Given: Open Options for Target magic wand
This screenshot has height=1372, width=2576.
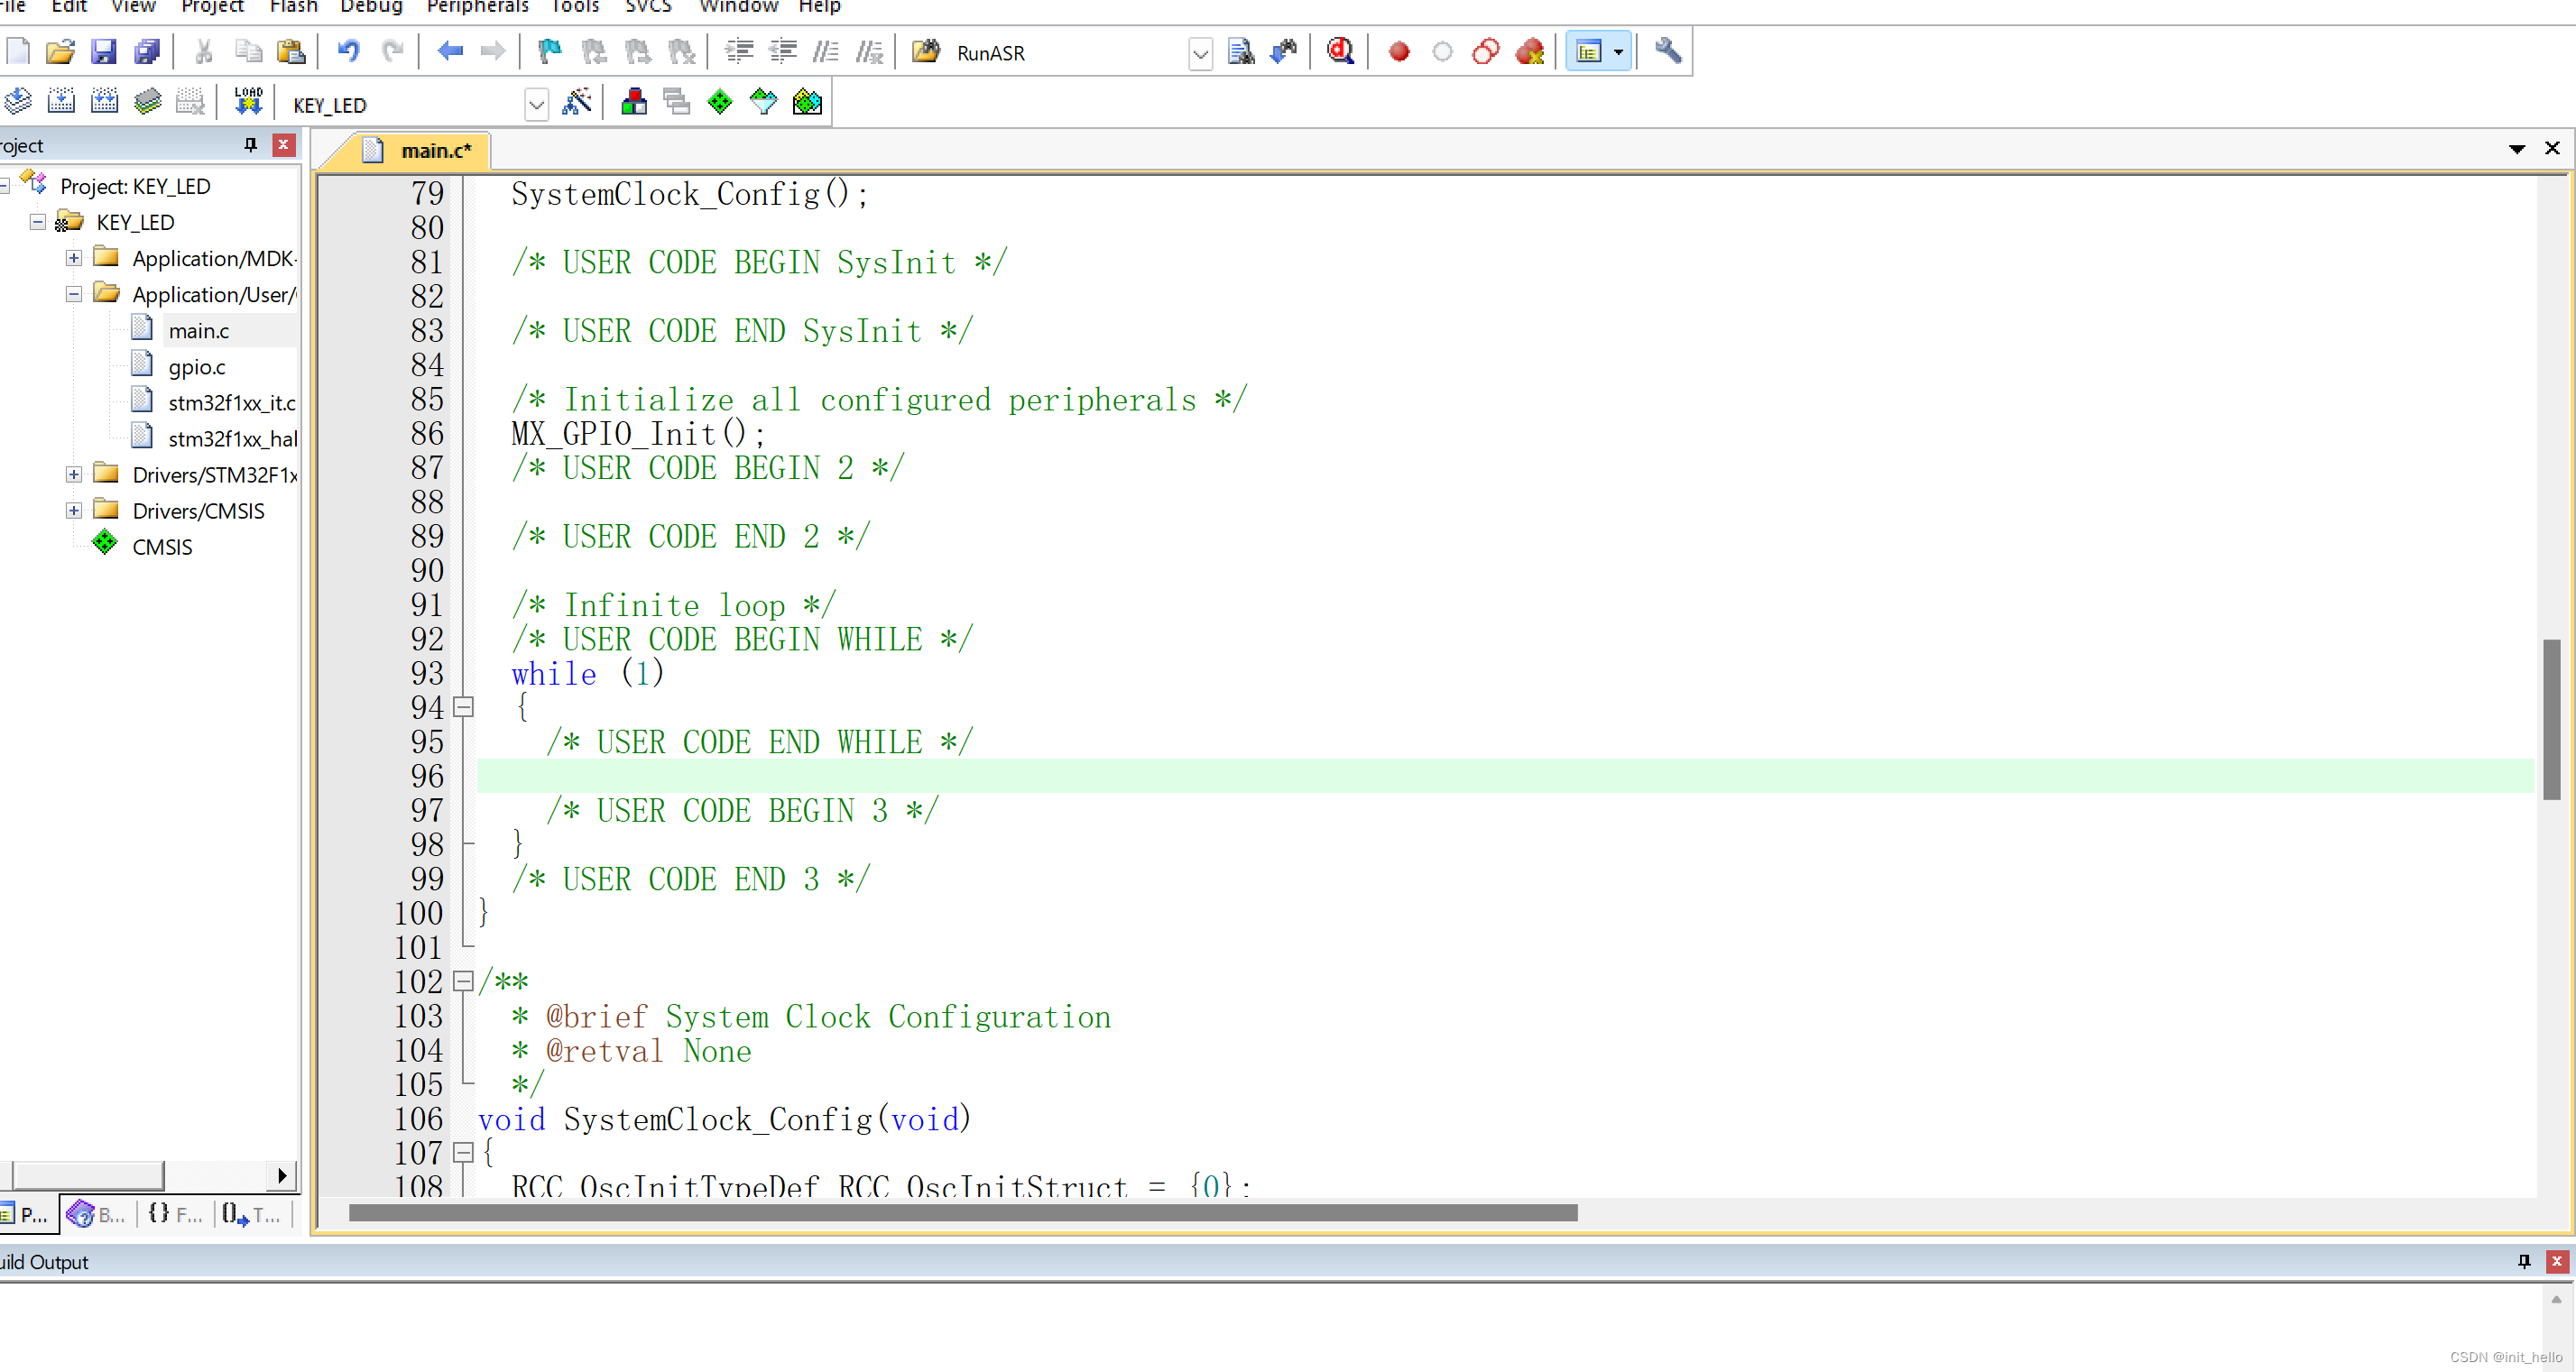Looking at the screenshot, I should coord(577,102).
